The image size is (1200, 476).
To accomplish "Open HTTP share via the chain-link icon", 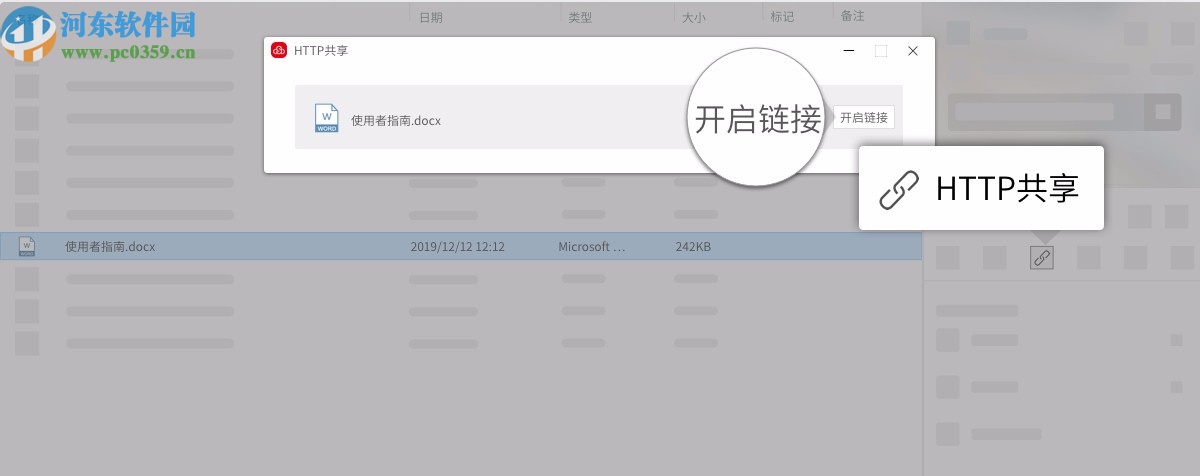I will pos(1042,258).
